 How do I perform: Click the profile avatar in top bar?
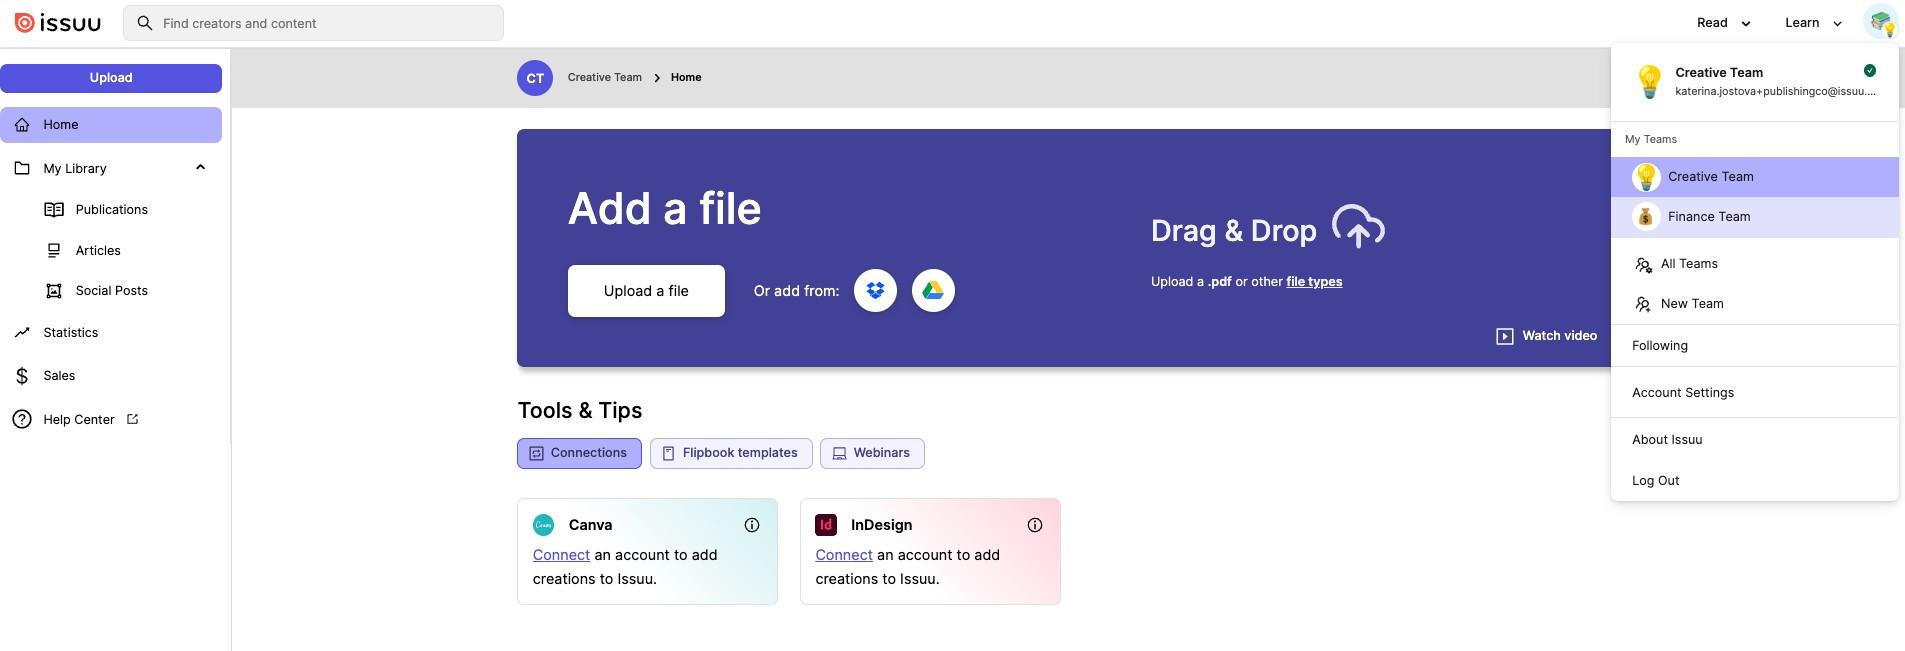[x=1880, y=22]
